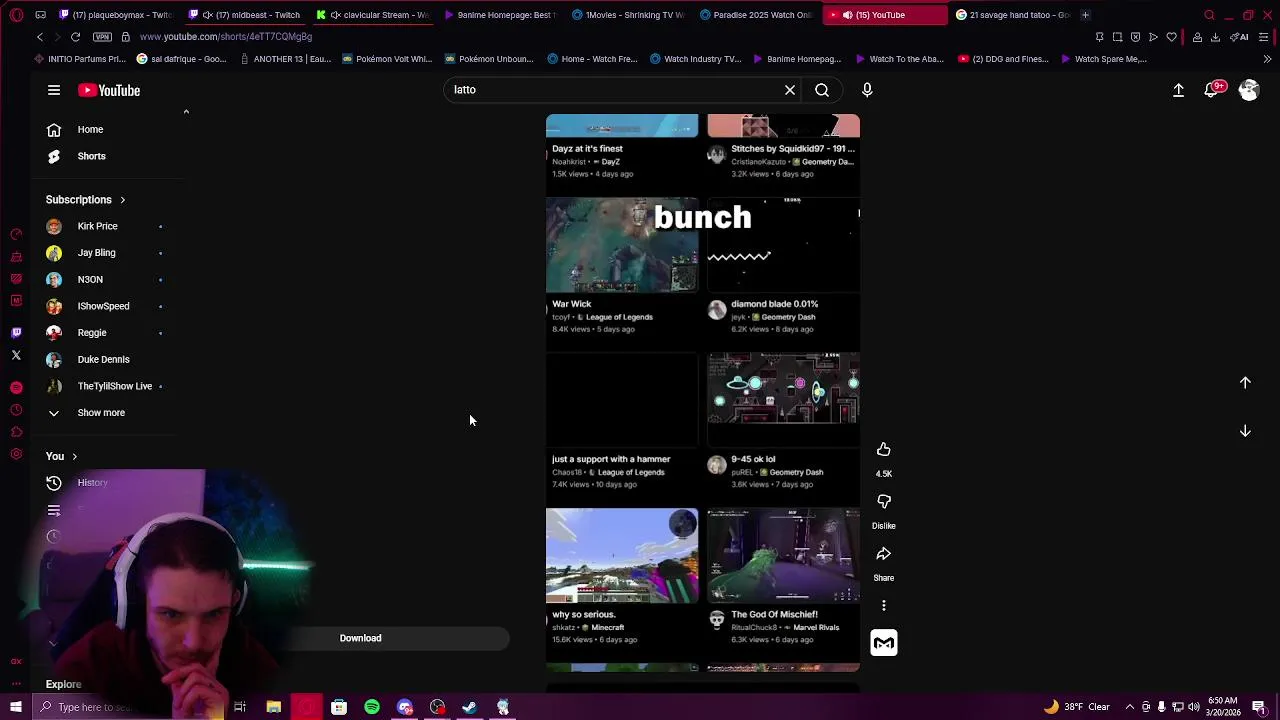Expand the Subscriptions section
Viewport: 1280px width, 720px height.
pos(85,199)
